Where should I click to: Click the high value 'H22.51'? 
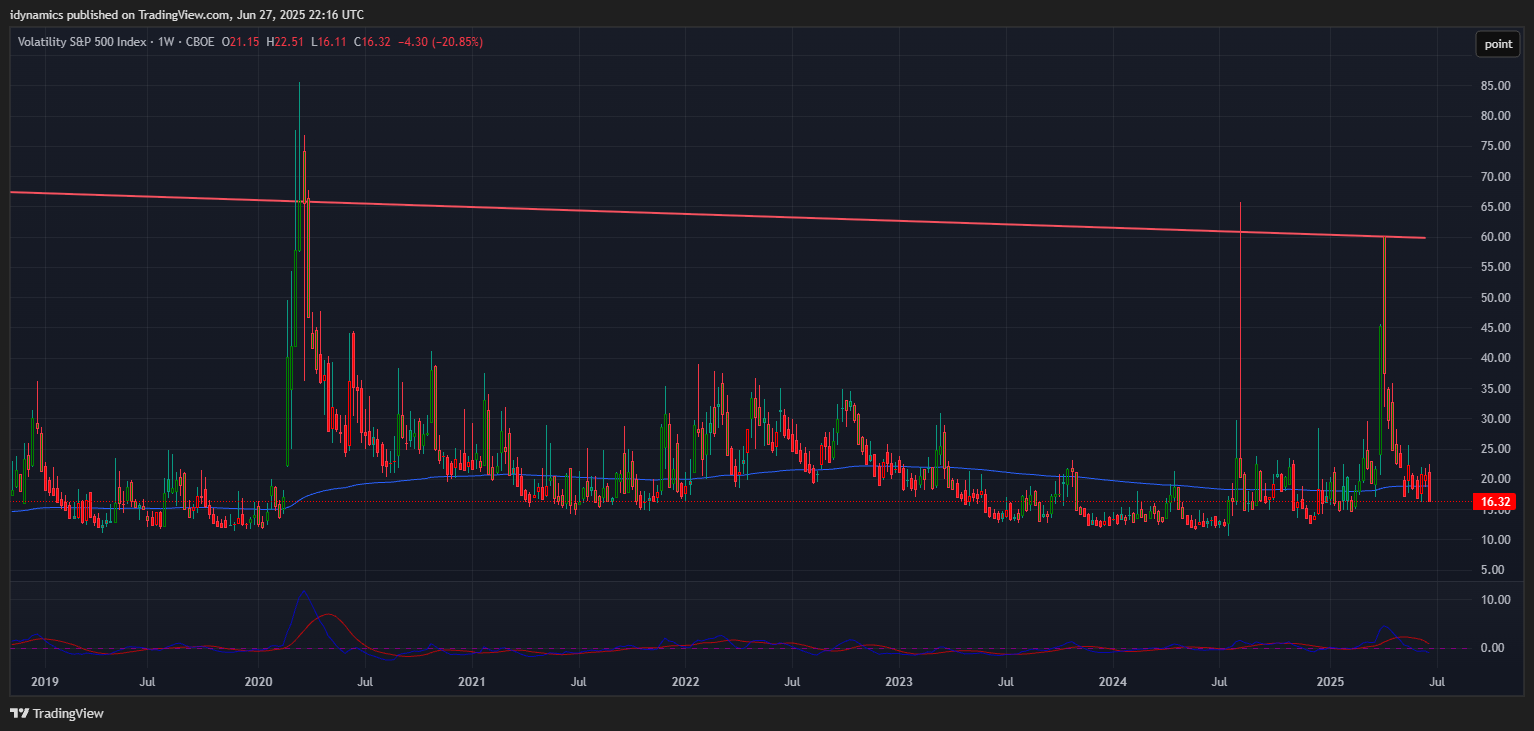click(285, 42)
